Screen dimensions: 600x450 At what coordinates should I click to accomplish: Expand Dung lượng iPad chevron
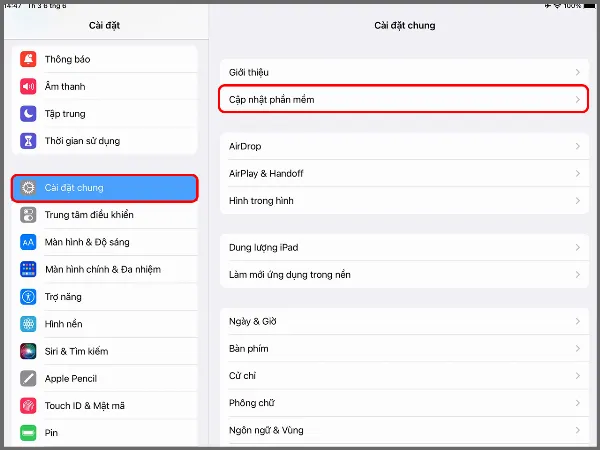coord(577,248)
